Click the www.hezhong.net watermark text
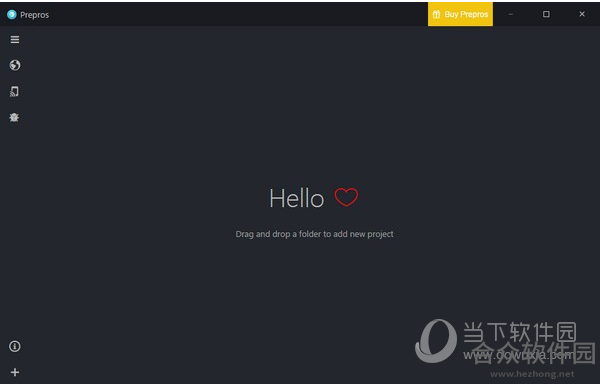This screenshot has width=600, height=384. point(532,374)
